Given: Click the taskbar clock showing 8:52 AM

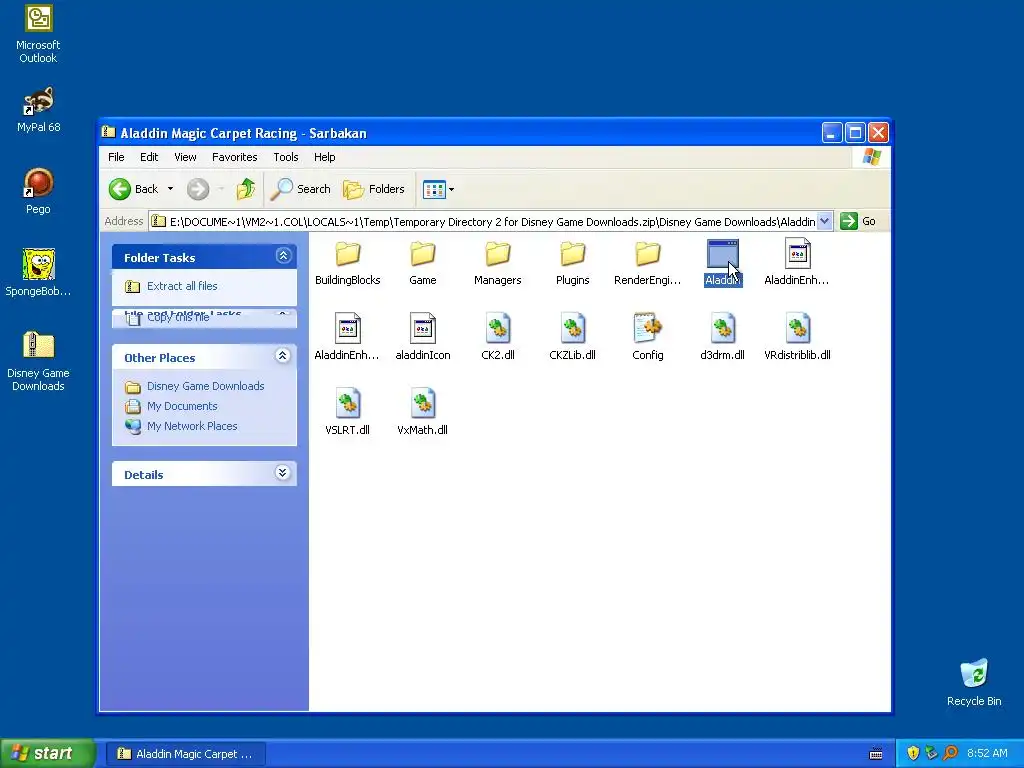Looking at the screenshot, I should [x=987, y=753].
